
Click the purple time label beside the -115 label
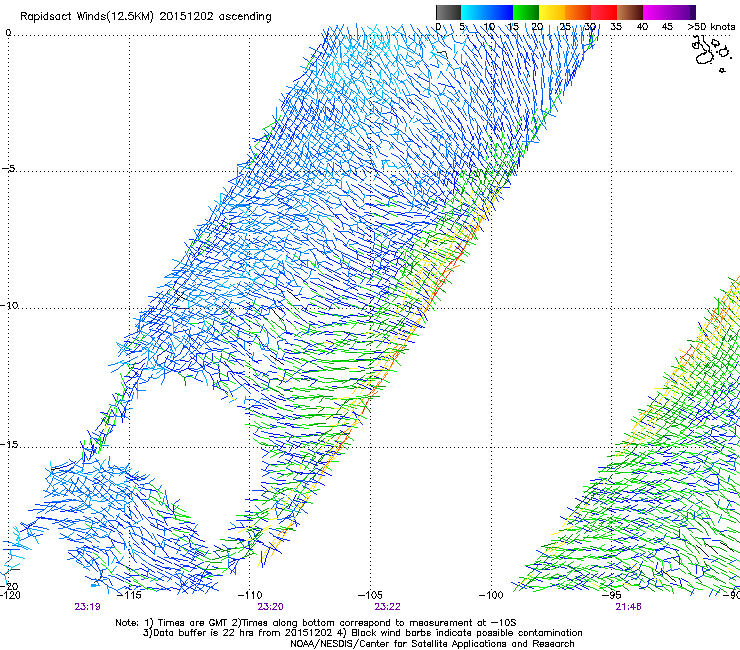pos(87,607)
